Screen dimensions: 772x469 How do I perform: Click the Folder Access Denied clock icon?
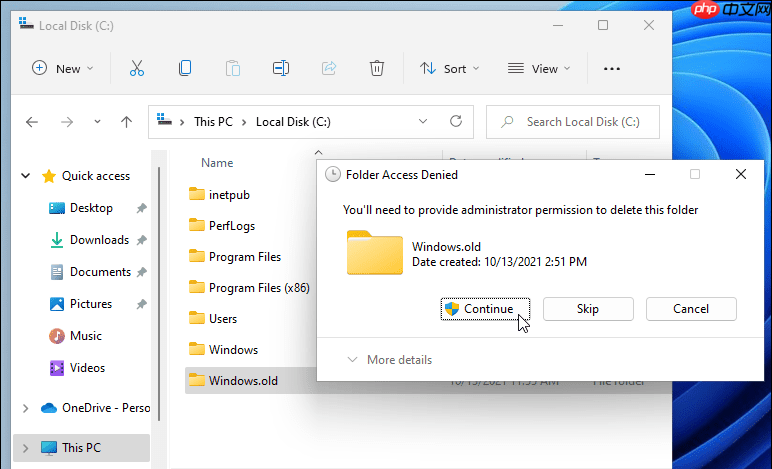point(333,174)
